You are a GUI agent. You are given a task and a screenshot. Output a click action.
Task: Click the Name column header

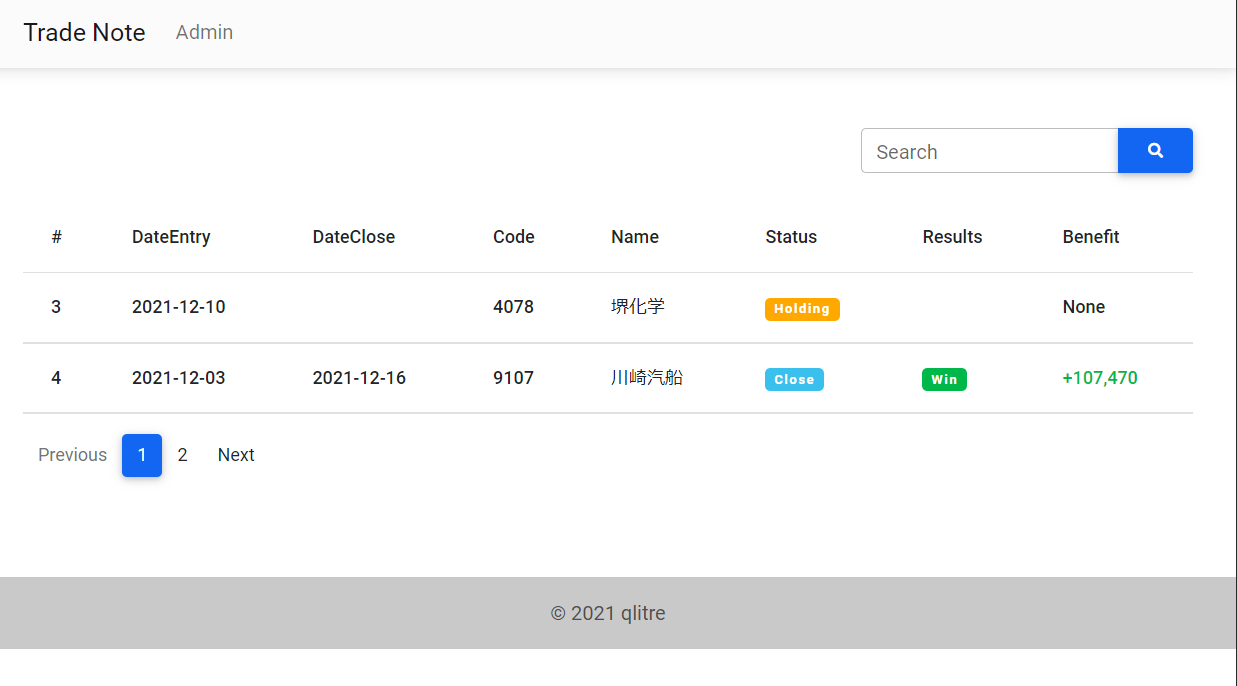[x=635, y=237]
